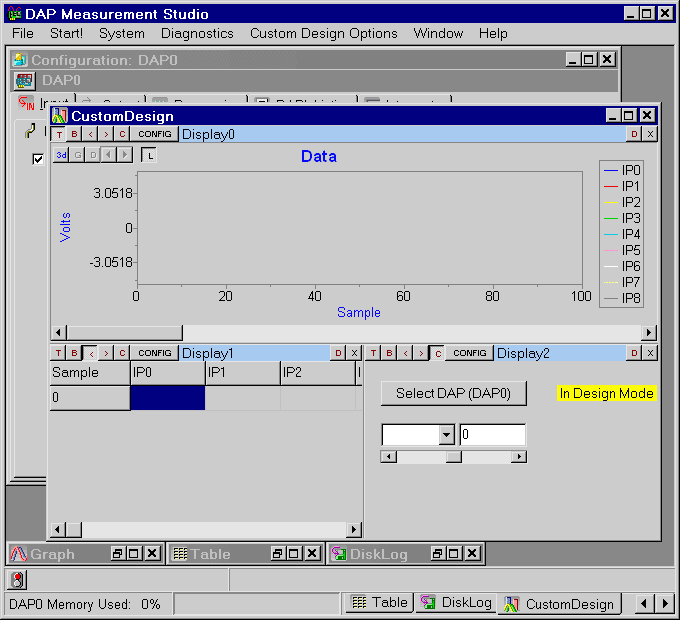Click the left arrow button in Display1 toolbar

click(90, 353)
